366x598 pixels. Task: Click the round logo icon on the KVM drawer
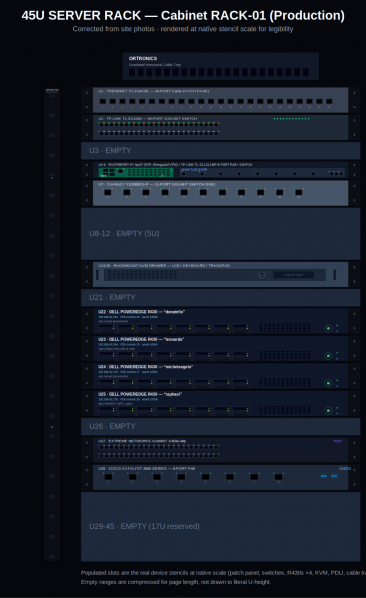click(x=262, y=275)
